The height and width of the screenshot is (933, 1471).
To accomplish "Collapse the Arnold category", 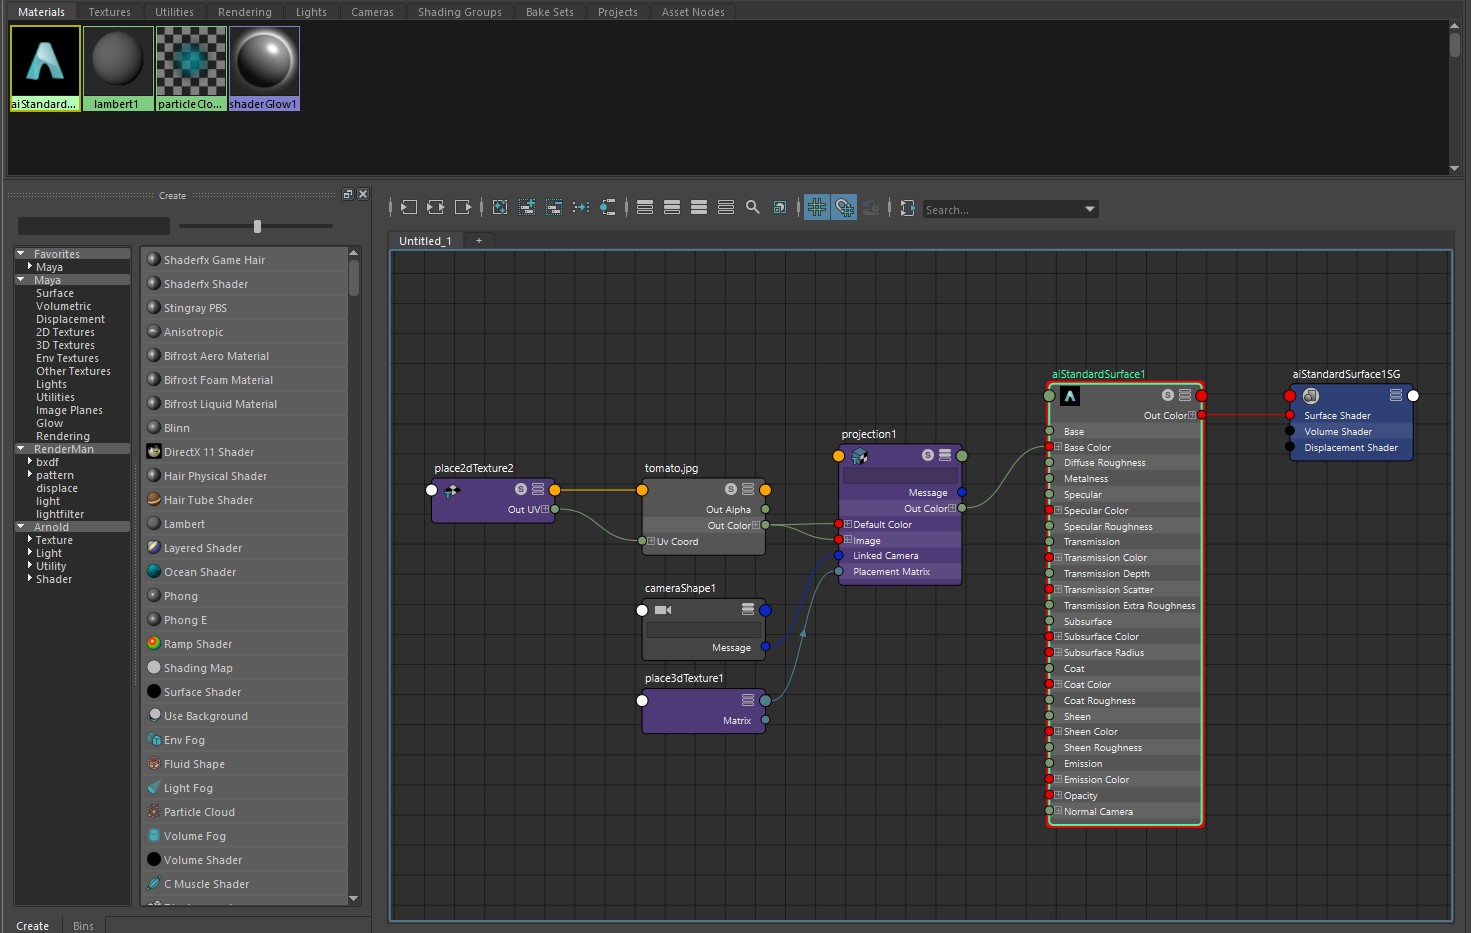I will tap(21, 527).
